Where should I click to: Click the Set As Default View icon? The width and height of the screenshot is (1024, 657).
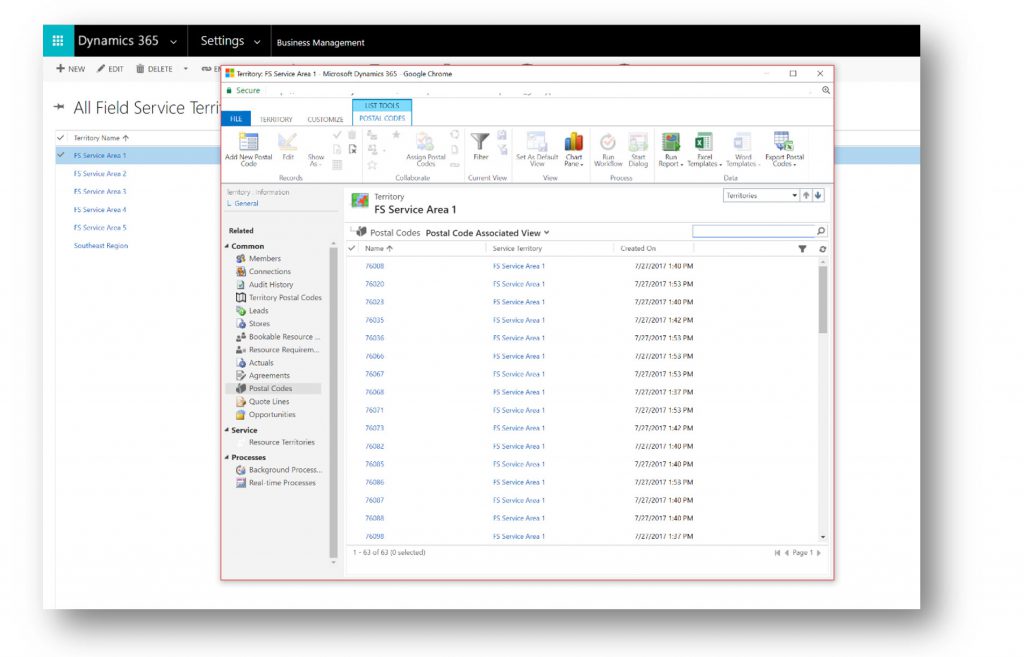coord(537,150)
